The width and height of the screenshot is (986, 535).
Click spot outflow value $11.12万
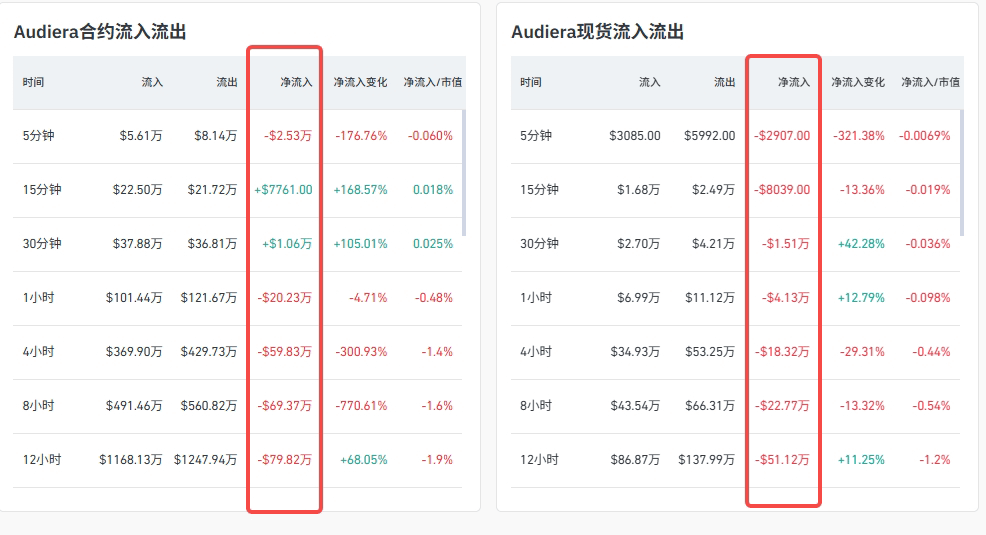point(710,298)
